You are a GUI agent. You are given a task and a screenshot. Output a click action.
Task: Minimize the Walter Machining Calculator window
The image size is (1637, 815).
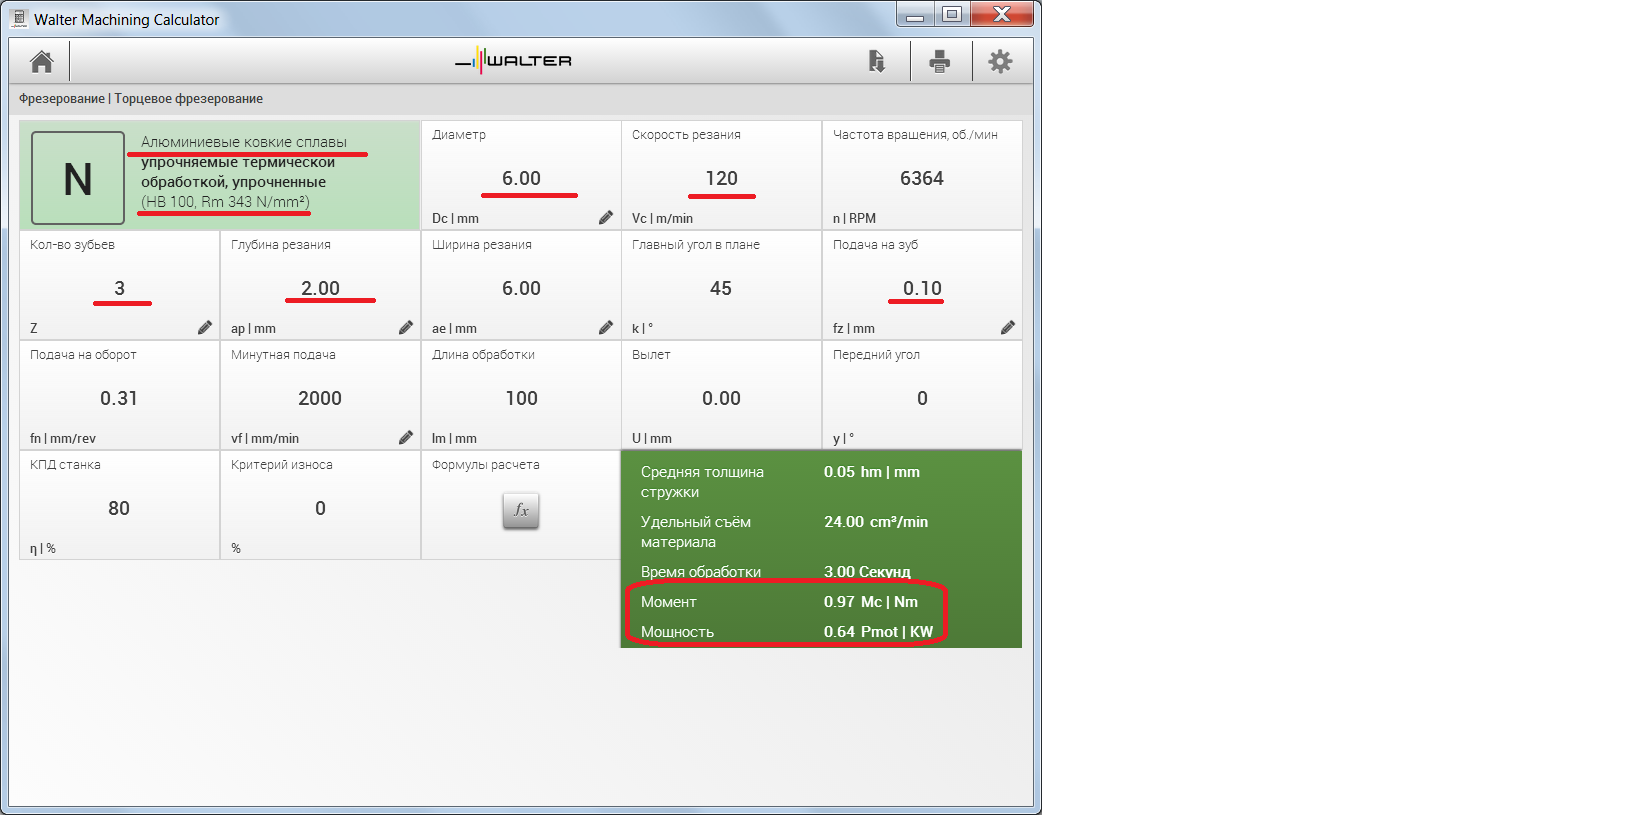[915, 15]
